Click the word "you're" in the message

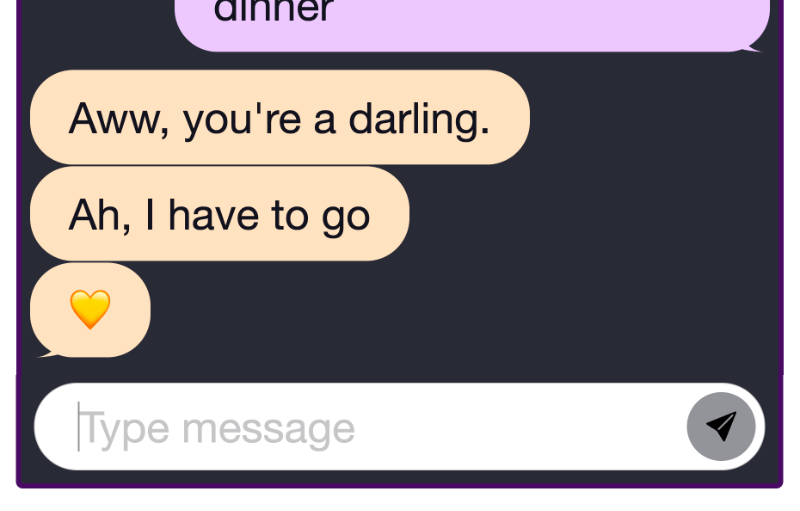pos(242,120)
